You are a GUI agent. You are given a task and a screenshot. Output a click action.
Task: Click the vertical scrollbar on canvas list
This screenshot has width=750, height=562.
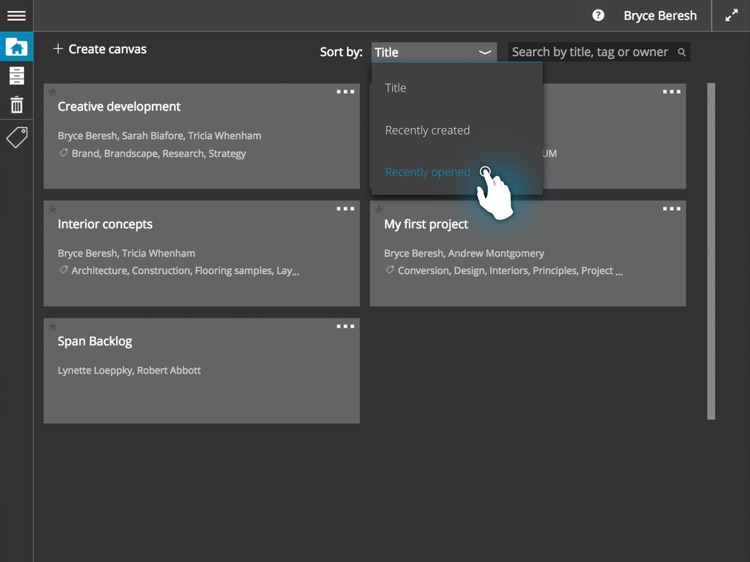click(x=711, y=250)
